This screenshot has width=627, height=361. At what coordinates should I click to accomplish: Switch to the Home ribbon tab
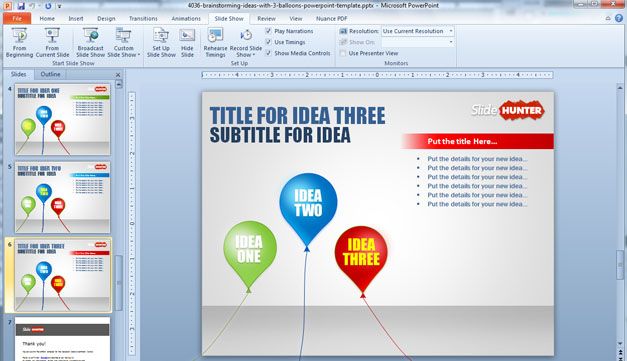pos(47,18)
